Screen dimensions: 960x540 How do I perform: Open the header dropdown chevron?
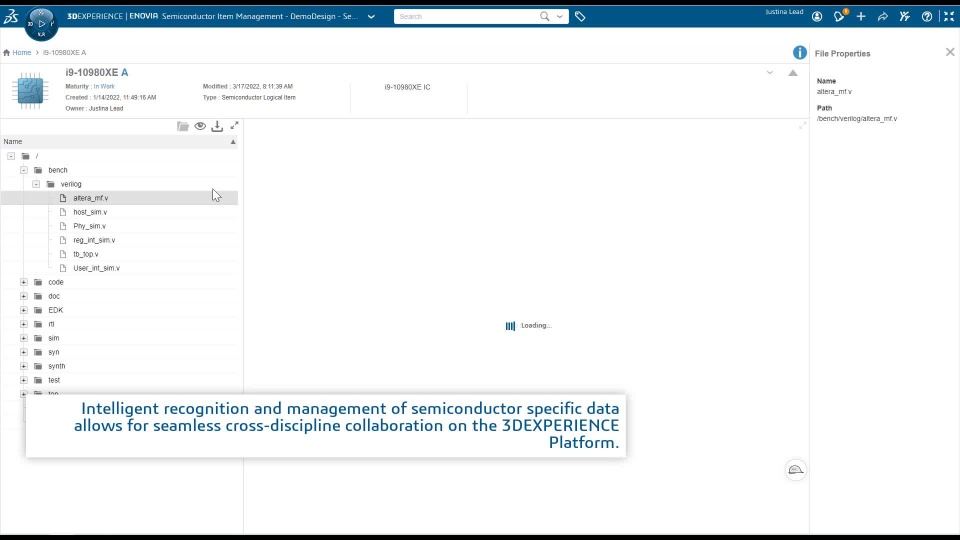770,73
